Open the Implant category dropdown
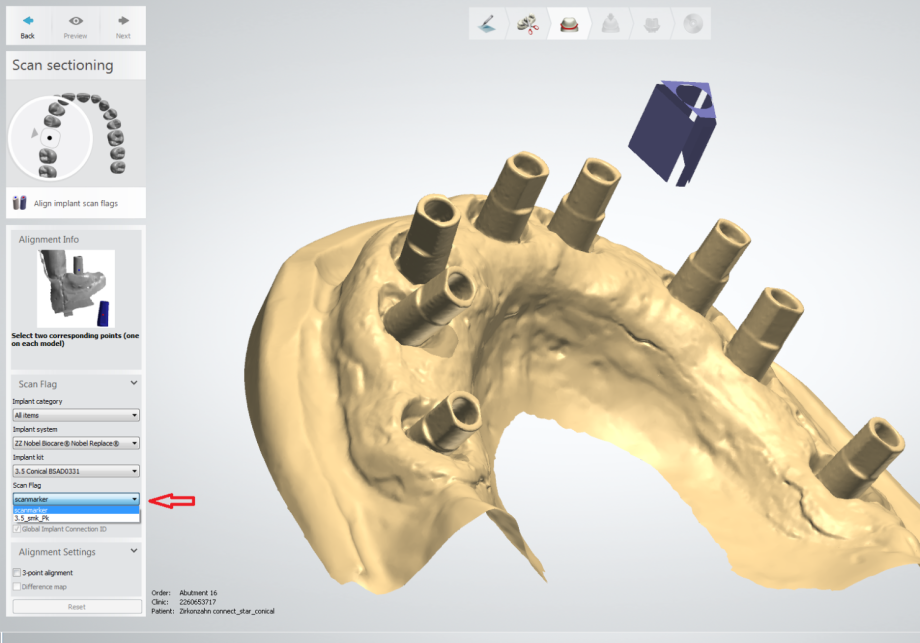The image size is (920, 643). tap(76, 415)
